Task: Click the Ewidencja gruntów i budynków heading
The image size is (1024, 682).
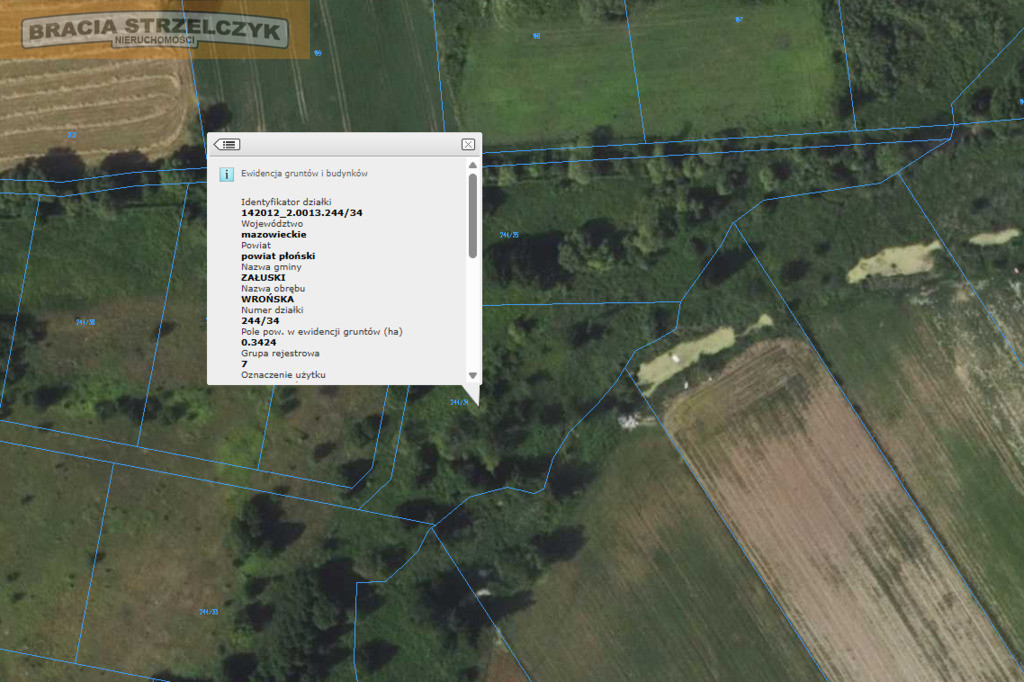Action: tap(304, 173)
